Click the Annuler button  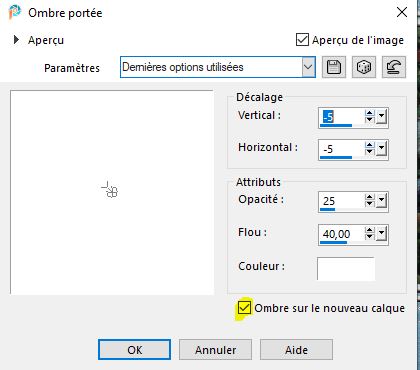215,350
